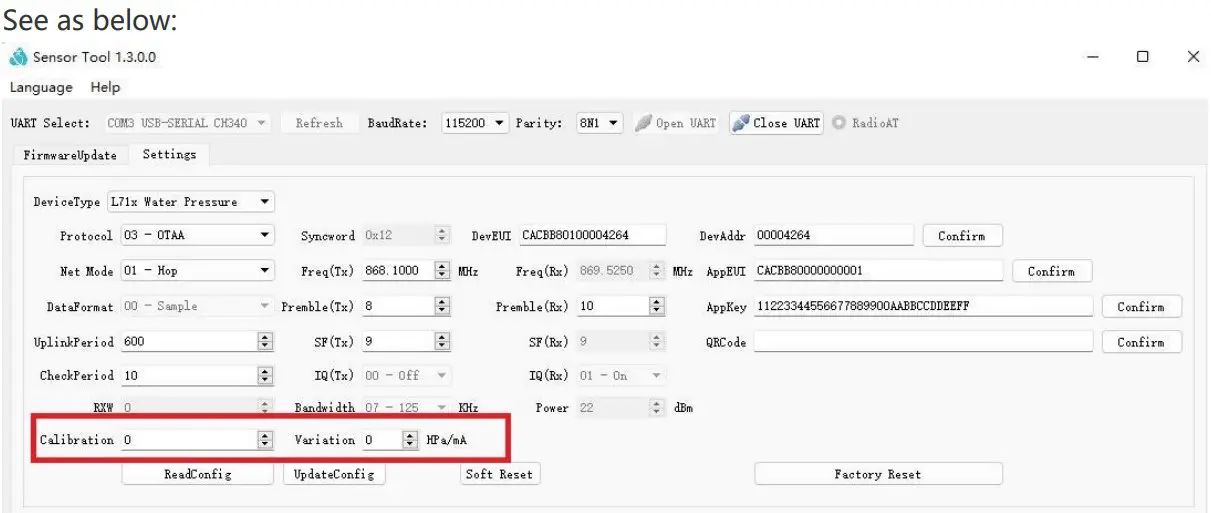Click the Premble(Tx) stepper arrows
1211x513 pixels.
pos(442,306)
